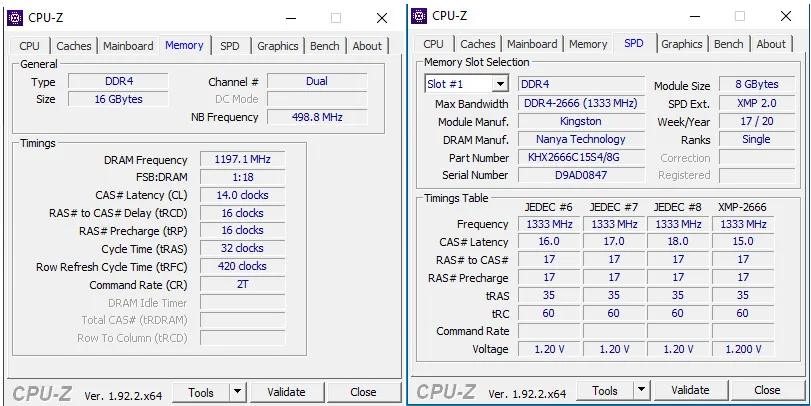Open Caches tab in right window
Viewport: 811px width, 406px height.
point(477,44)
